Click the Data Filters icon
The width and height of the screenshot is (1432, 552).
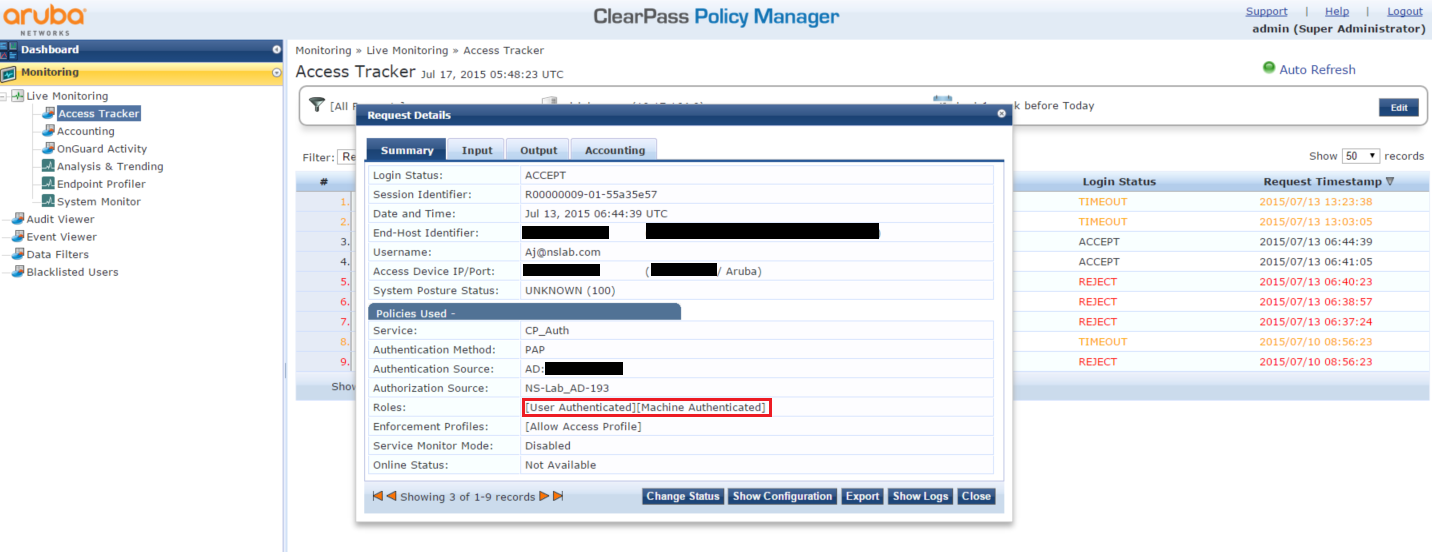click(18, 254)
